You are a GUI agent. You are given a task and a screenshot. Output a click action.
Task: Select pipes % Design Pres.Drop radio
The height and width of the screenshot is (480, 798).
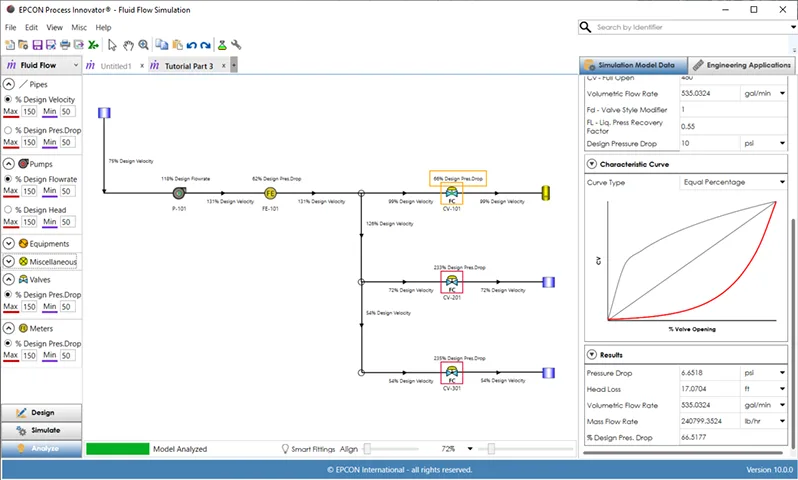point(9,130)
